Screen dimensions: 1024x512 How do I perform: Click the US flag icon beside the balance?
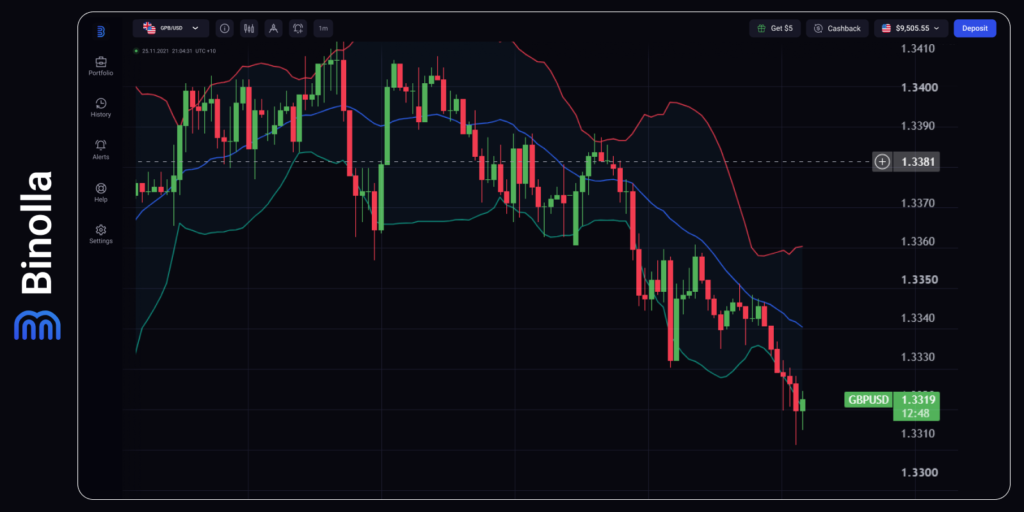tap(886, 28)
